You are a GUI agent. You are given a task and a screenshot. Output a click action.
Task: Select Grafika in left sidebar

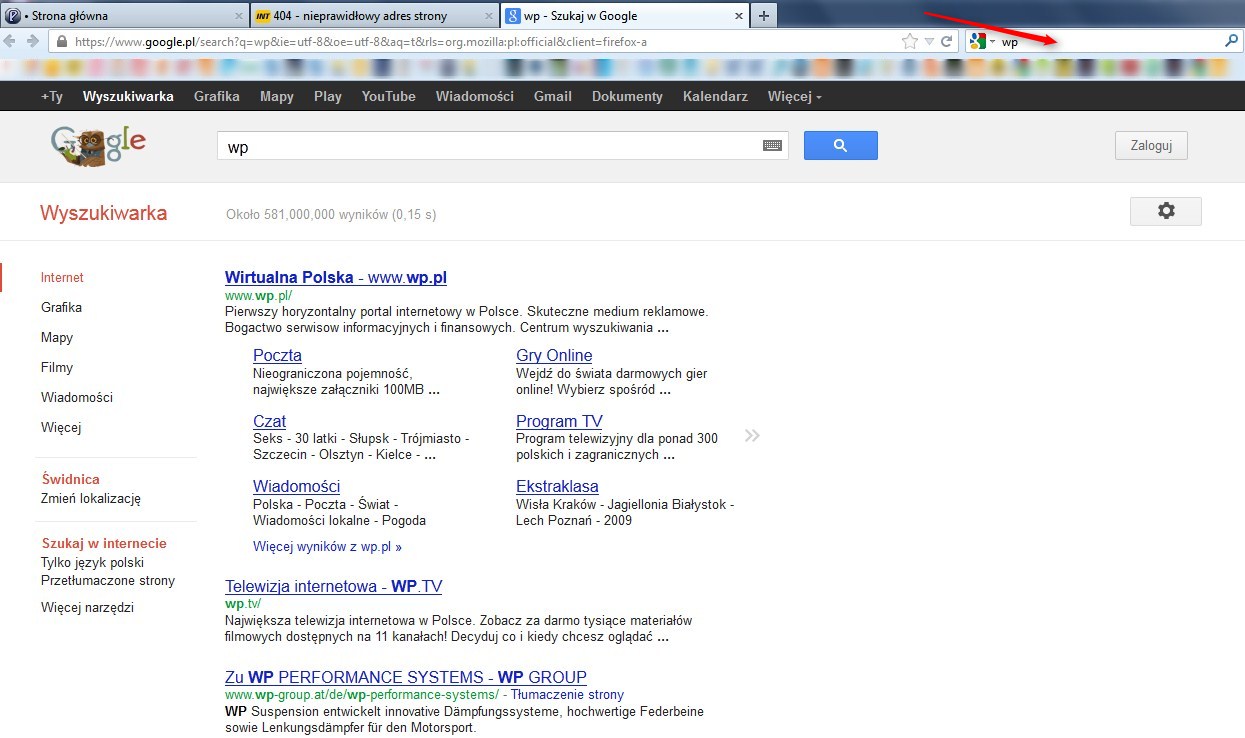61,308
